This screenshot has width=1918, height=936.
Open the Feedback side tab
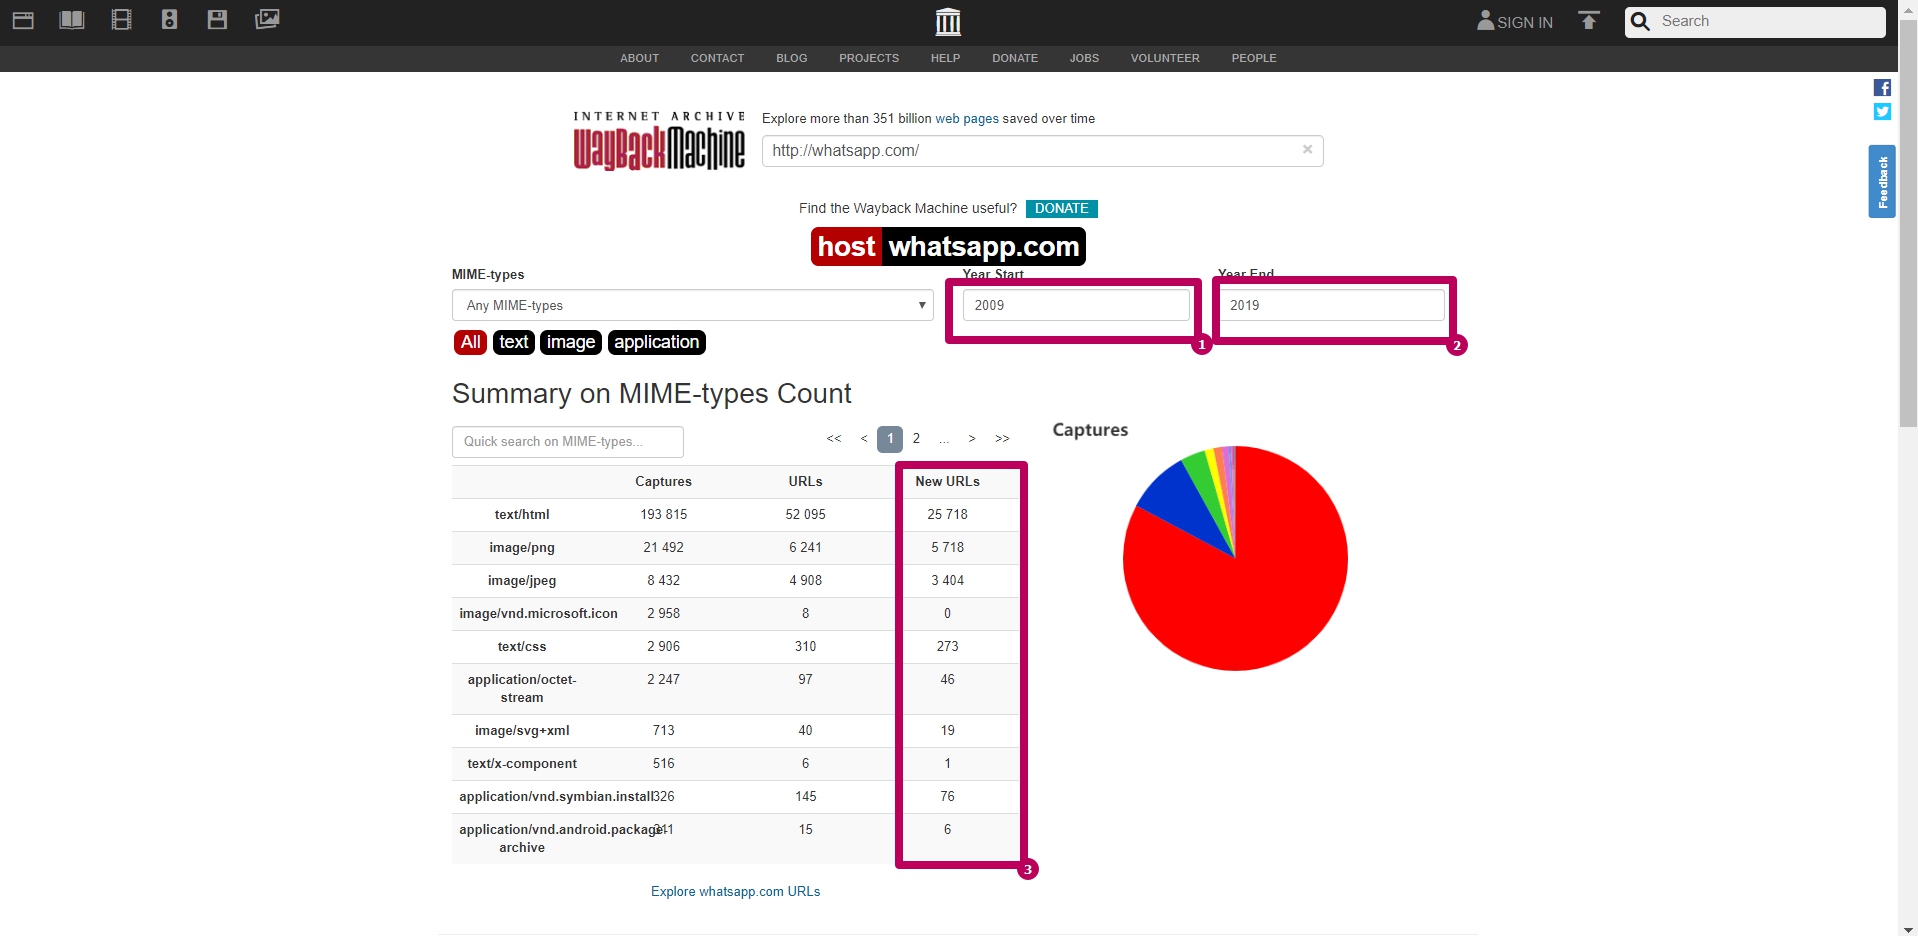(1882, 181)
